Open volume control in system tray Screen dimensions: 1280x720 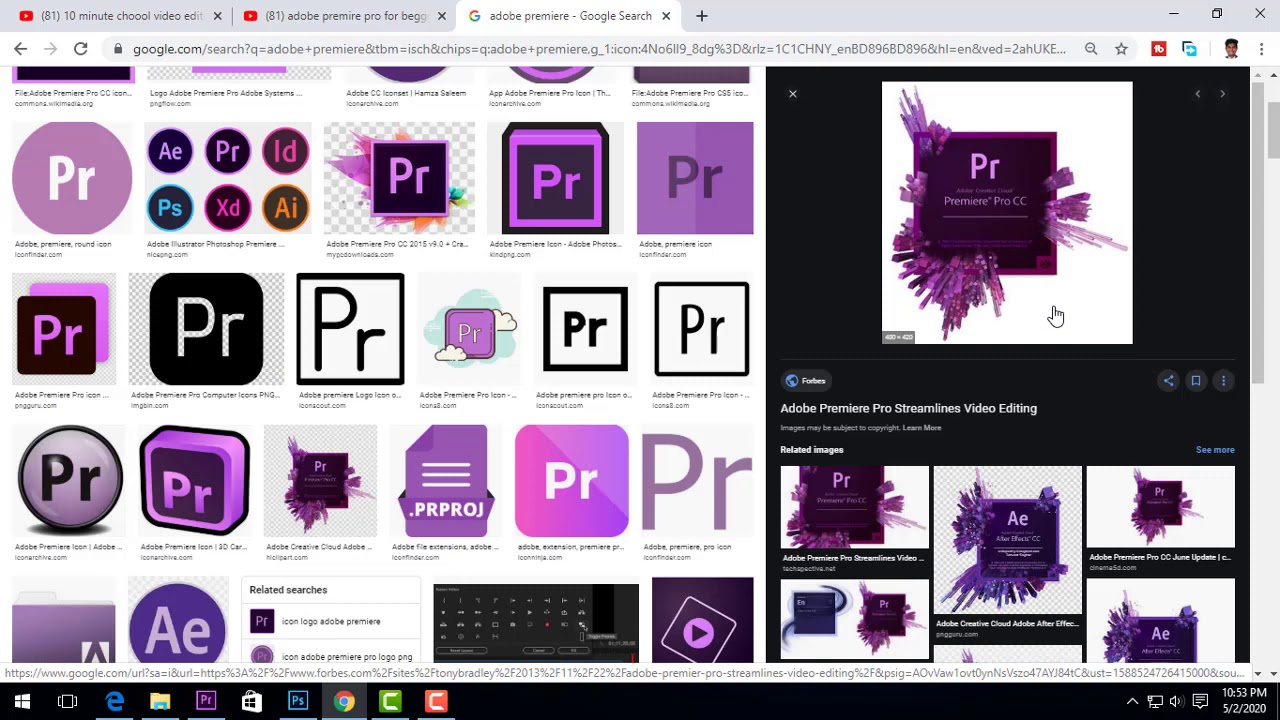(1176, 701)
